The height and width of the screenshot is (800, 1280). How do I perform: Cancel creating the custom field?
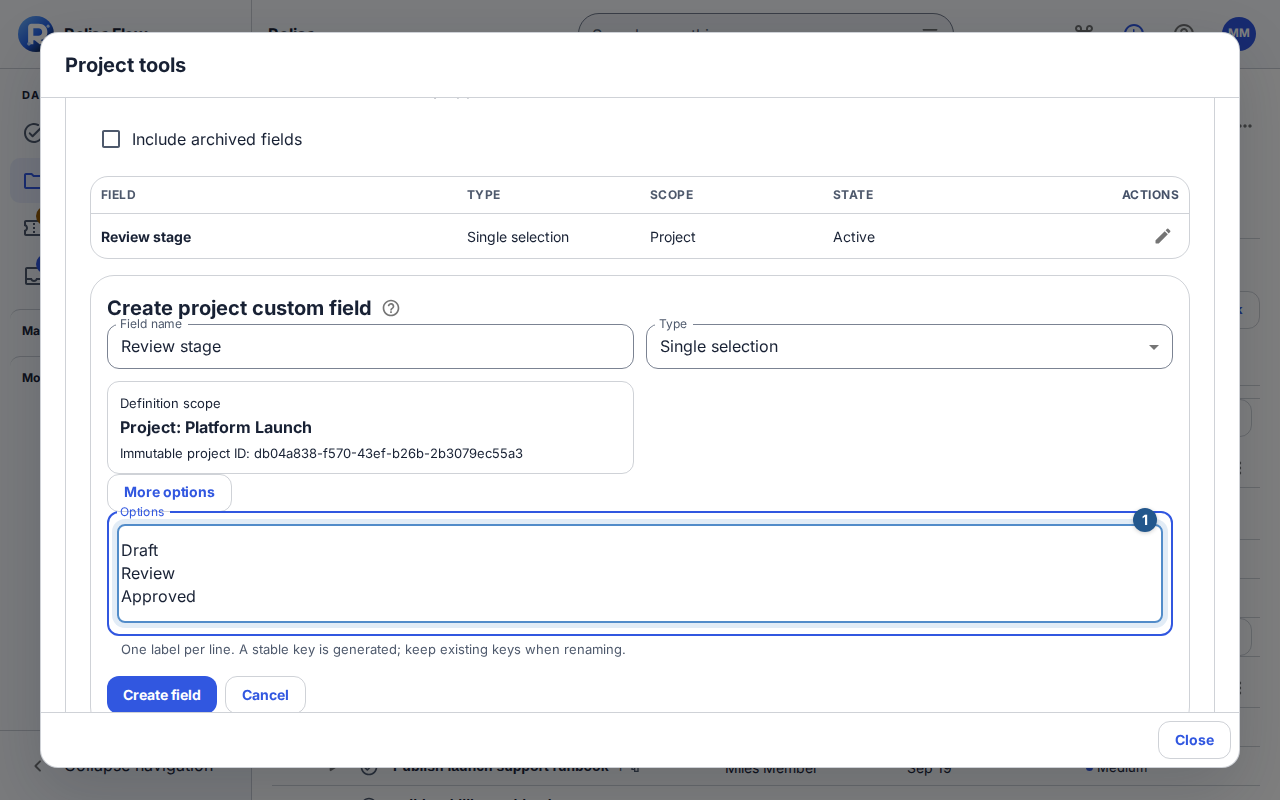(265, 695)
